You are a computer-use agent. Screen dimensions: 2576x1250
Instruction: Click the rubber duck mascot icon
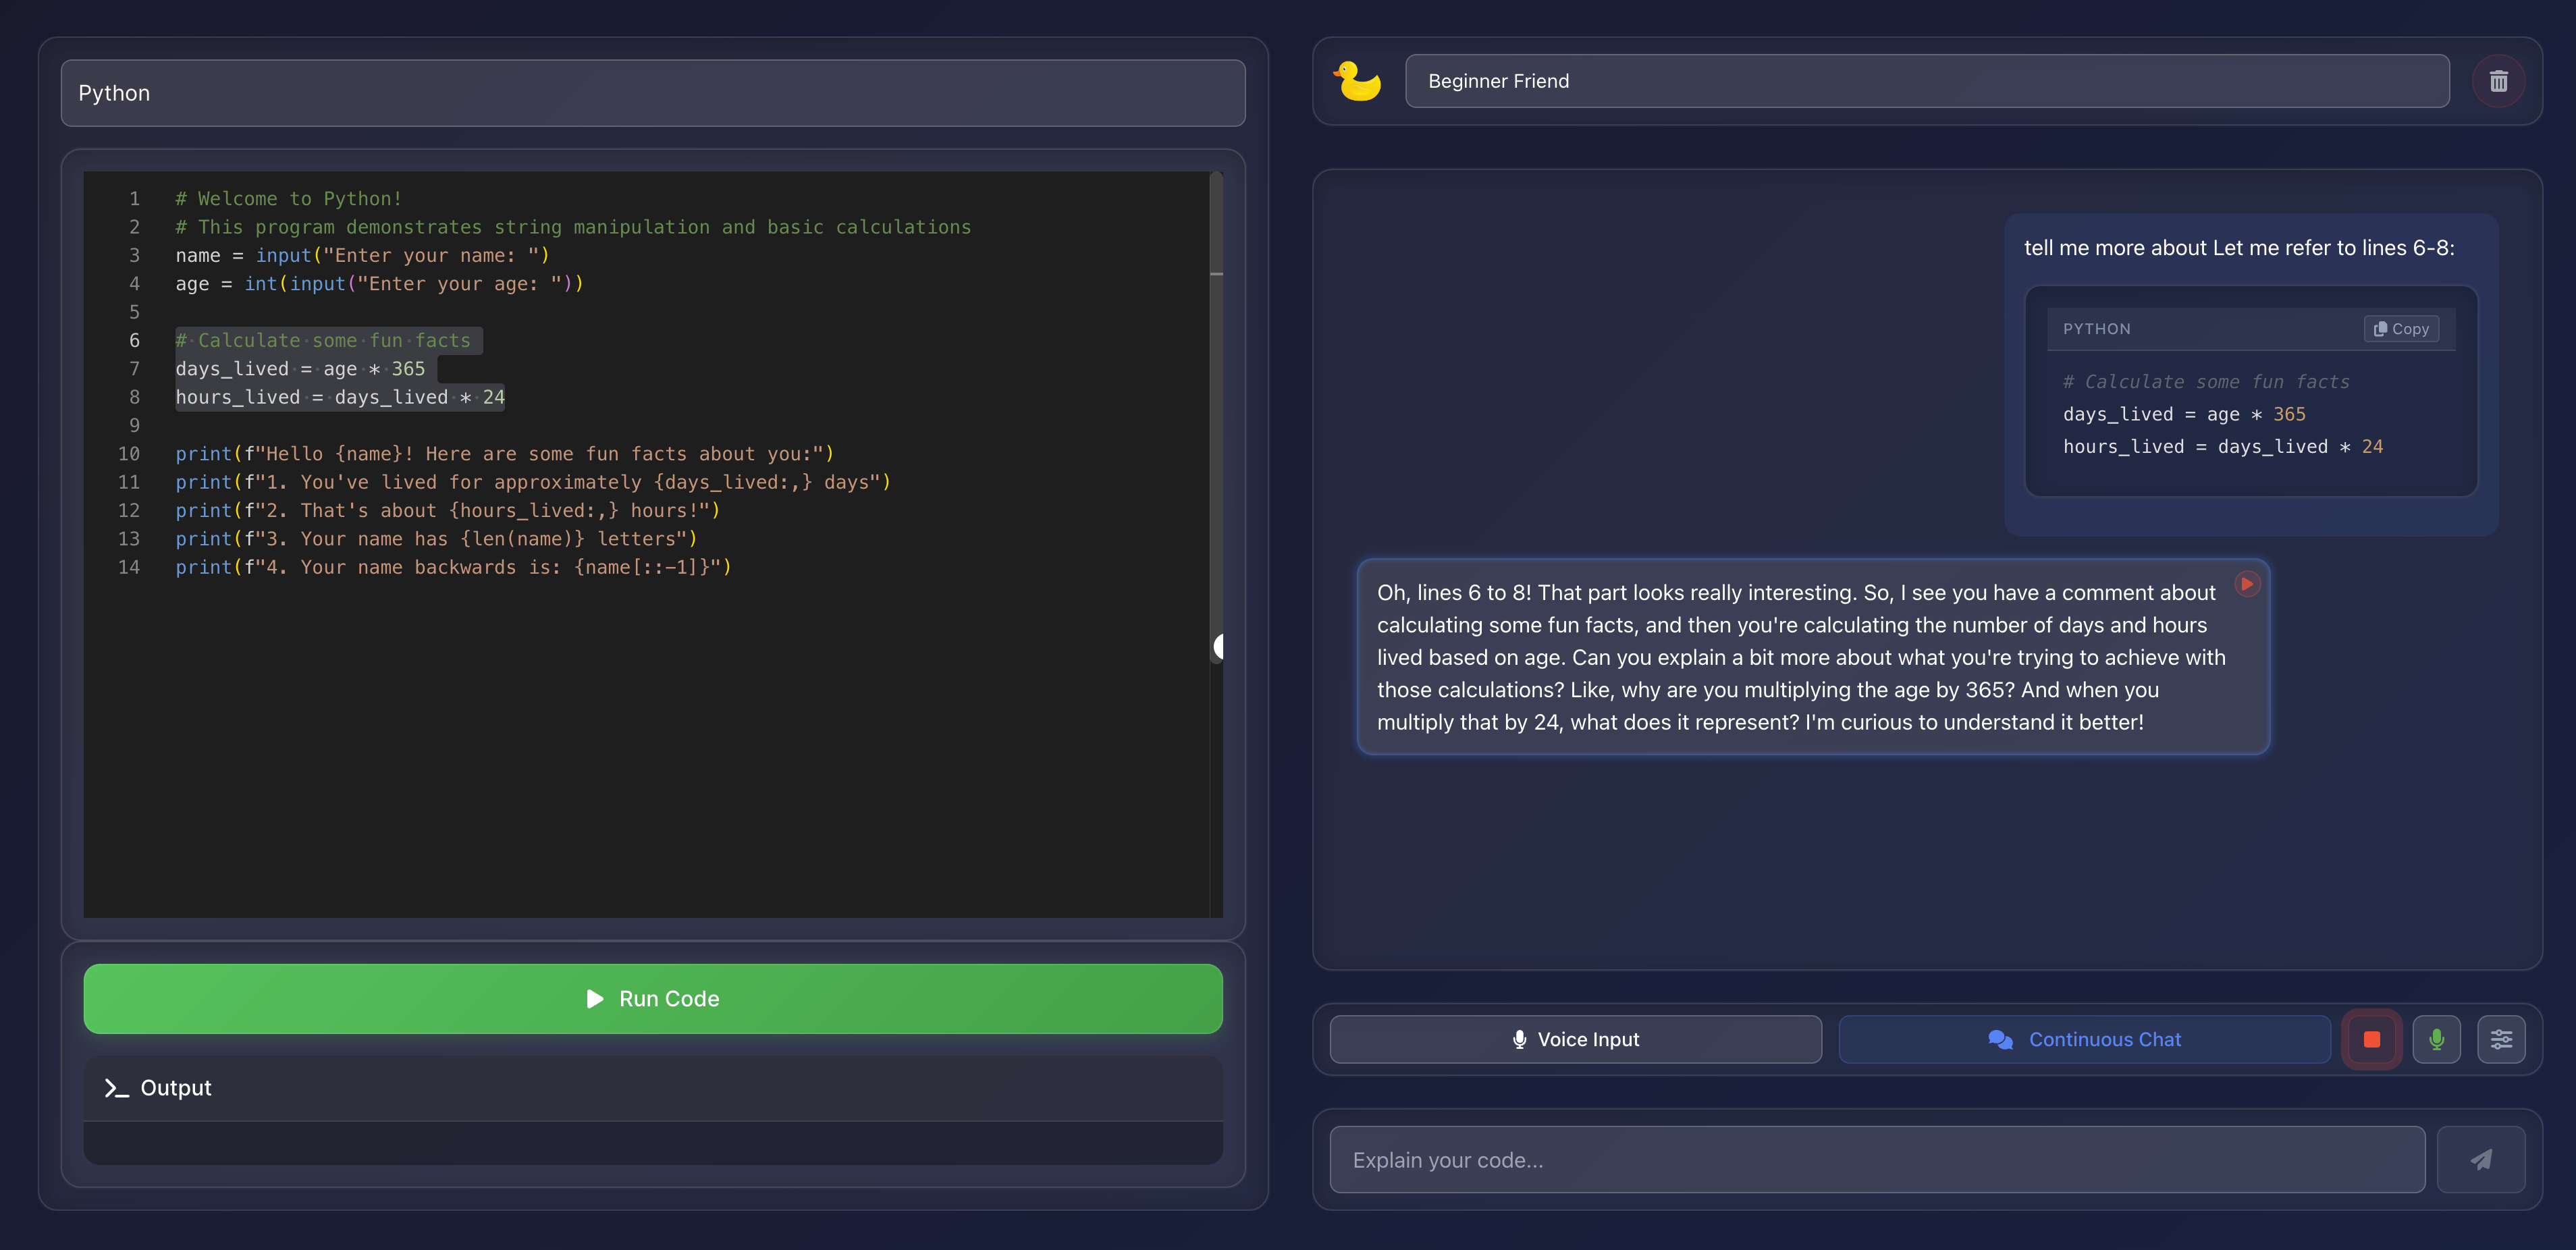coord(1357,81)
